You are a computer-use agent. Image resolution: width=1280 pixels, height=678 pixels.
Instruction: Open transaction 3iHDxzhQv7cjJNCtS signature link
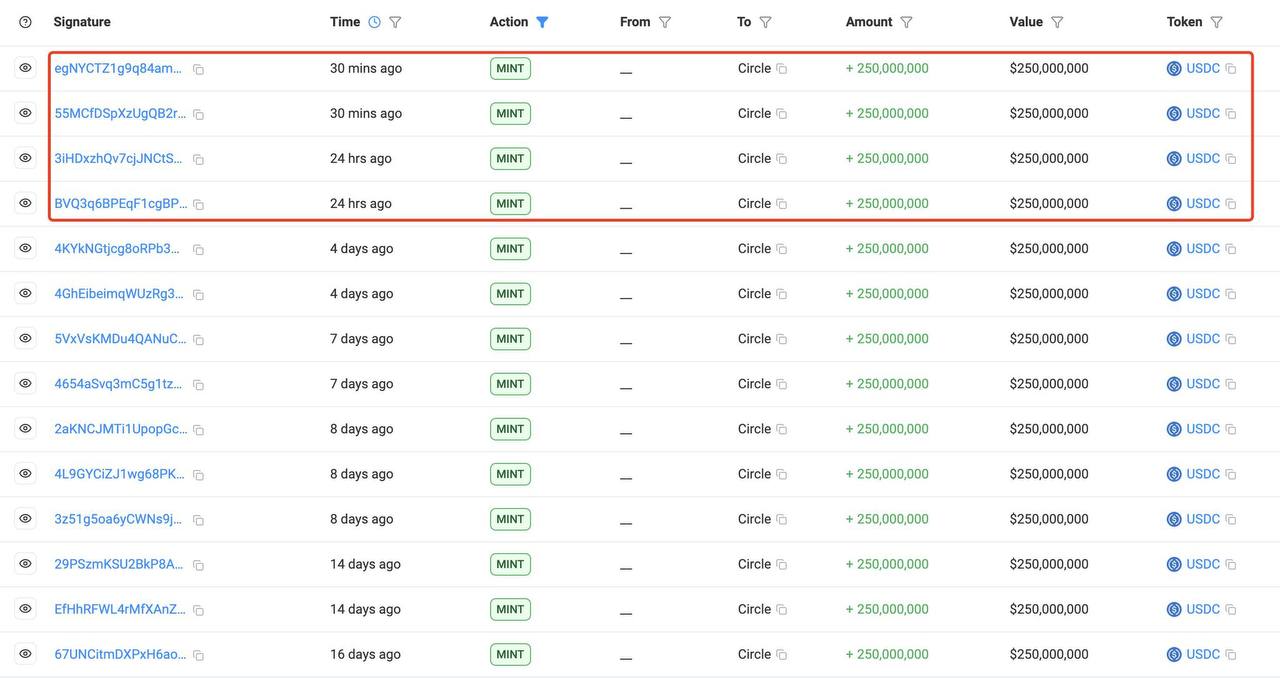(x=119, y=158)
